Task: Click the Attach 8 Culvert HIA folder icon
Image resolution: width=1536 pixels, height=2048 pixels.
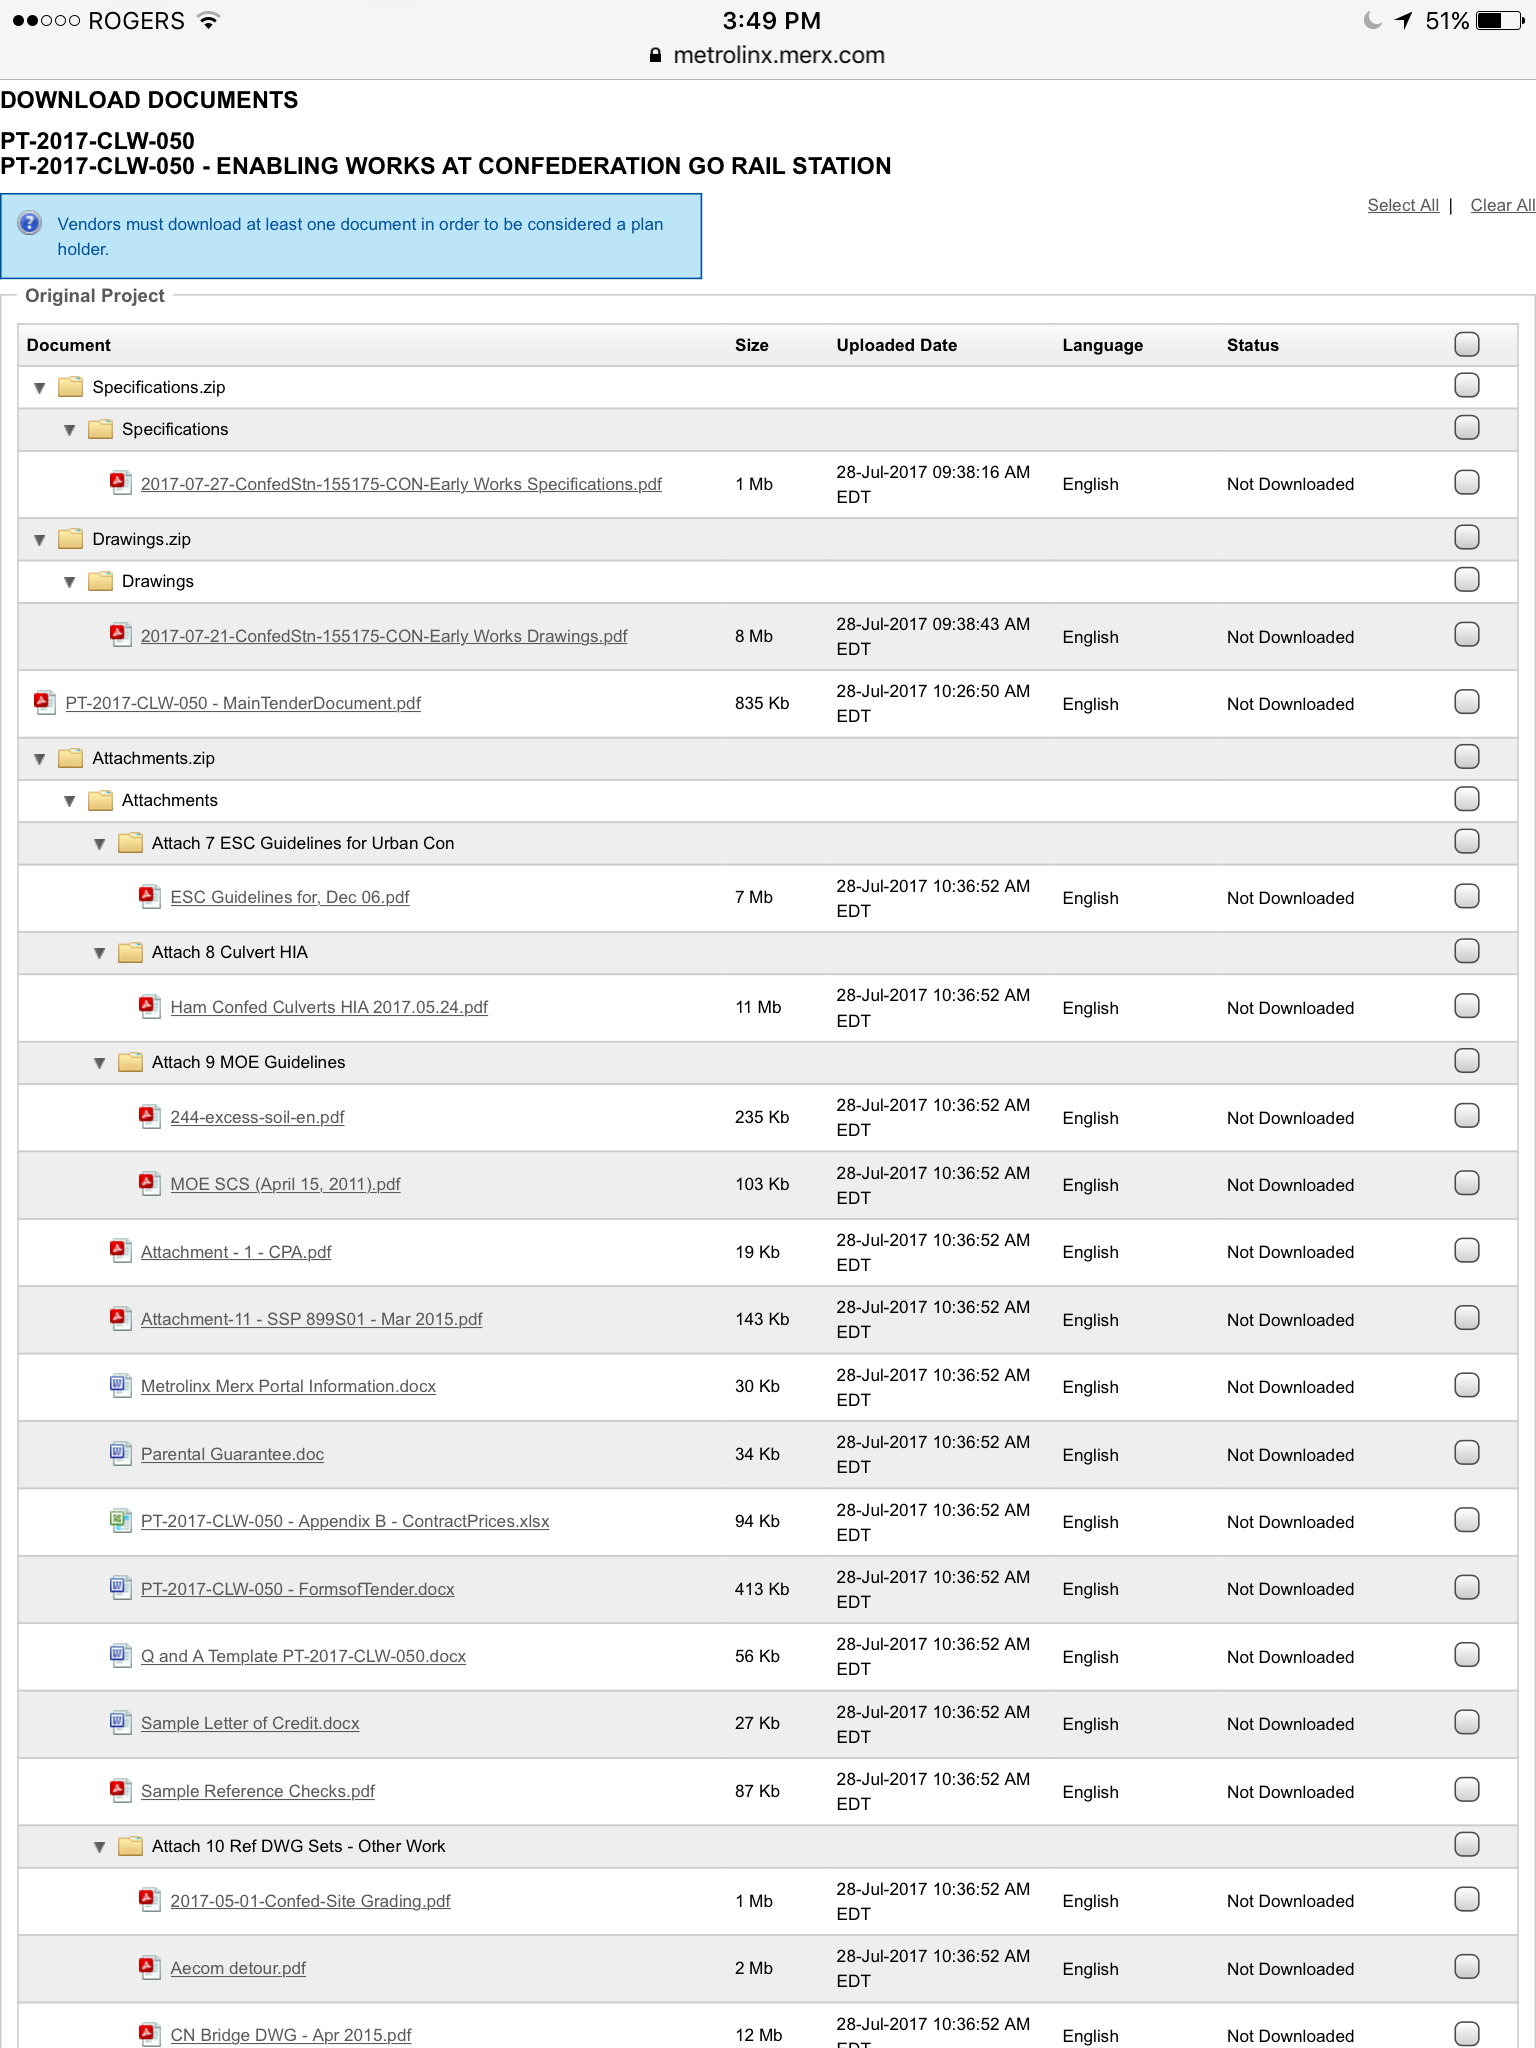Action: pos(130,952)
